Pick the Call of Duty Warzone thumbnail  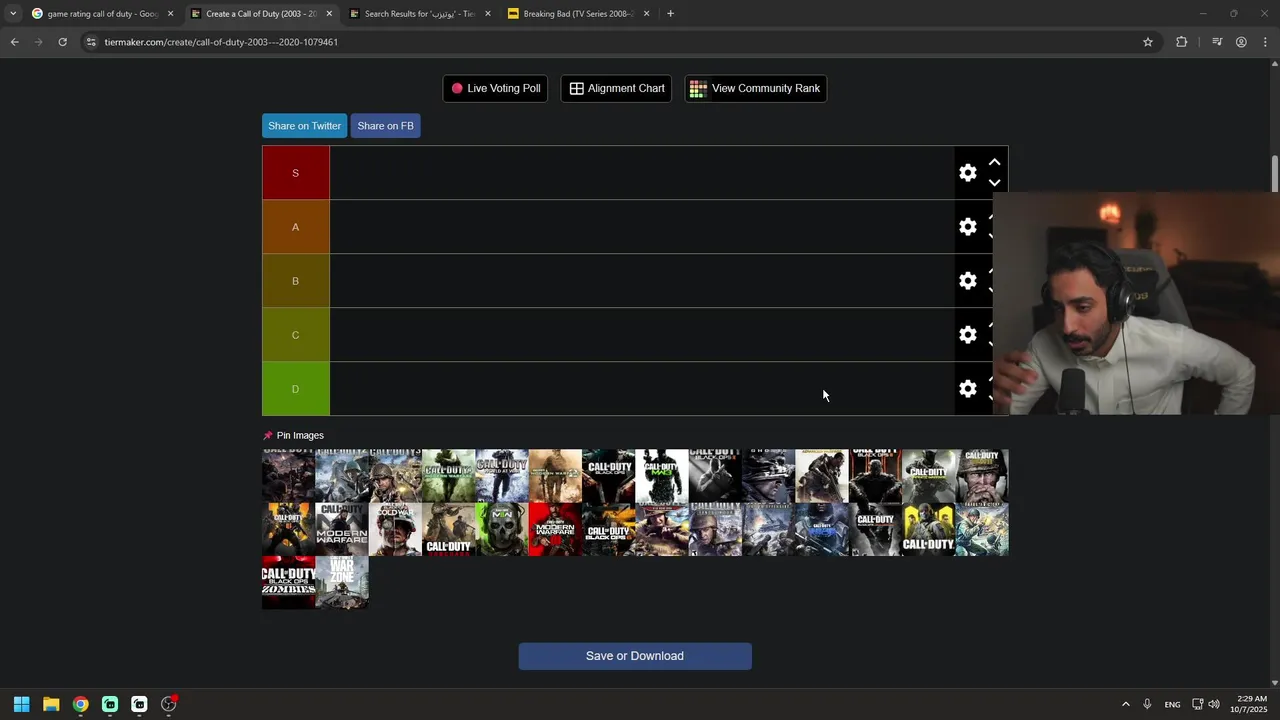pos(342,582)
